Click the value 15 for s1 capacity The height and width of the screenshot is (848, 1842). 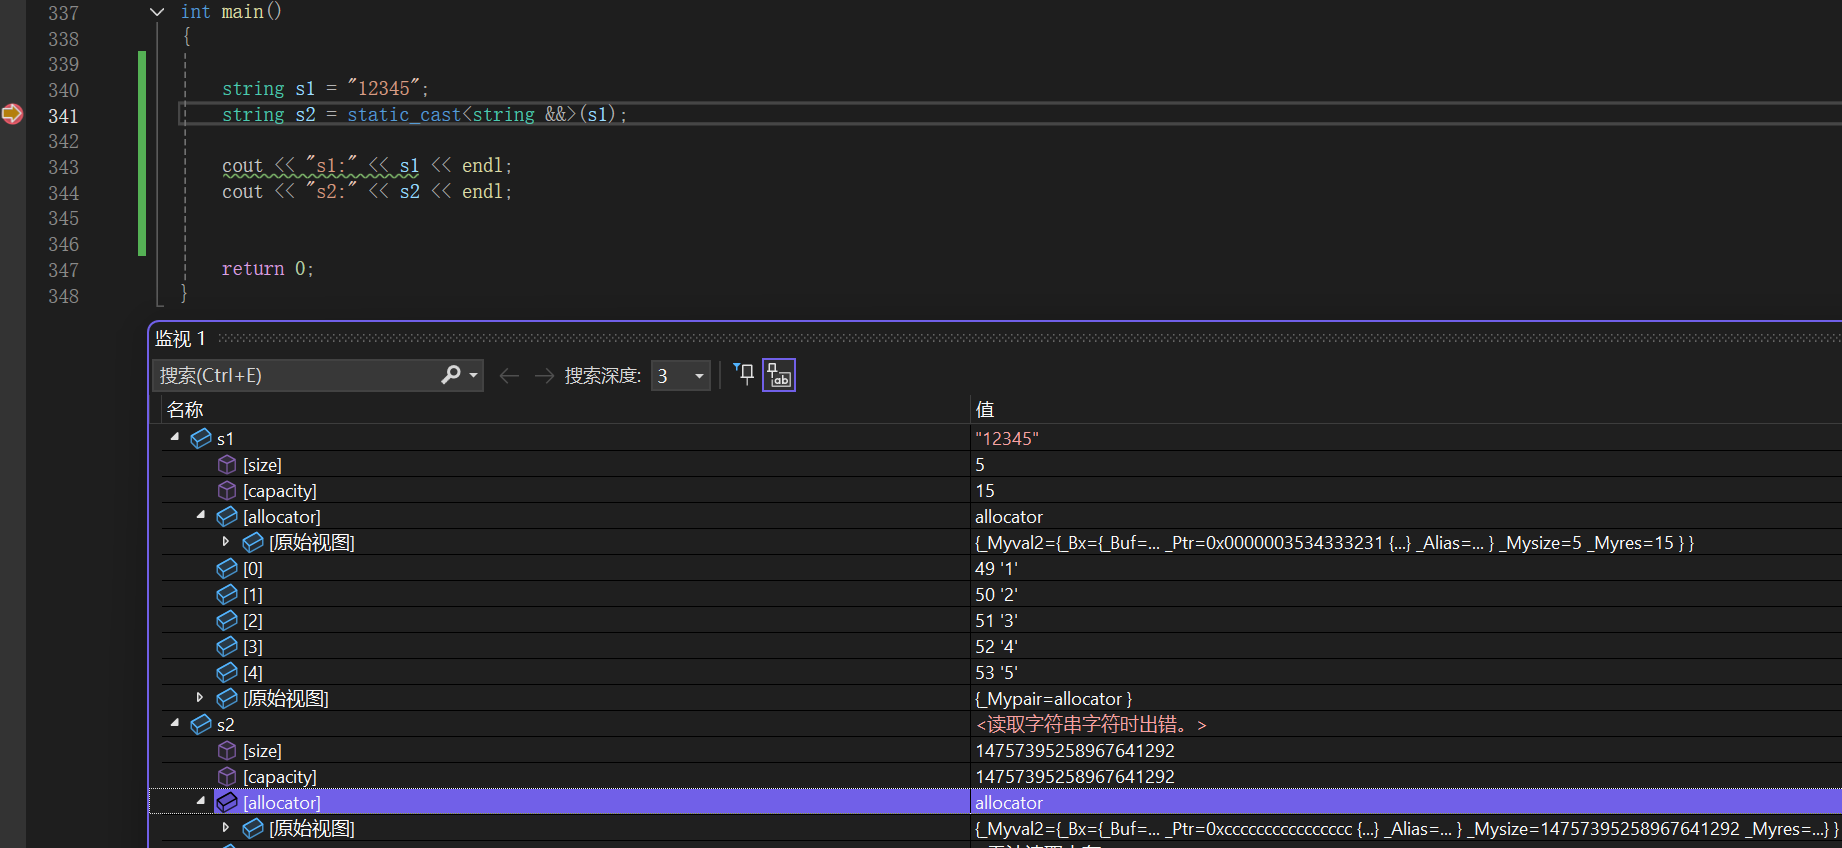[x=985, y=490]
